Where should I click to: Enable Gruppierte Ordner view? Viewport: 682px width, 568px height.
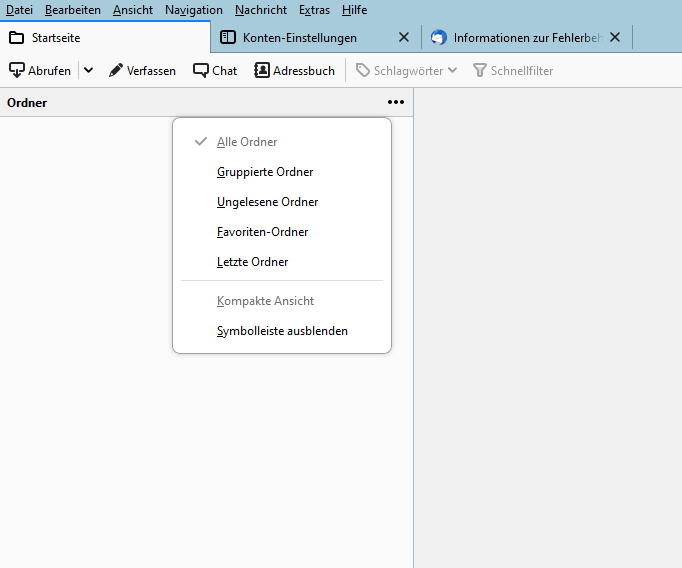265,172
